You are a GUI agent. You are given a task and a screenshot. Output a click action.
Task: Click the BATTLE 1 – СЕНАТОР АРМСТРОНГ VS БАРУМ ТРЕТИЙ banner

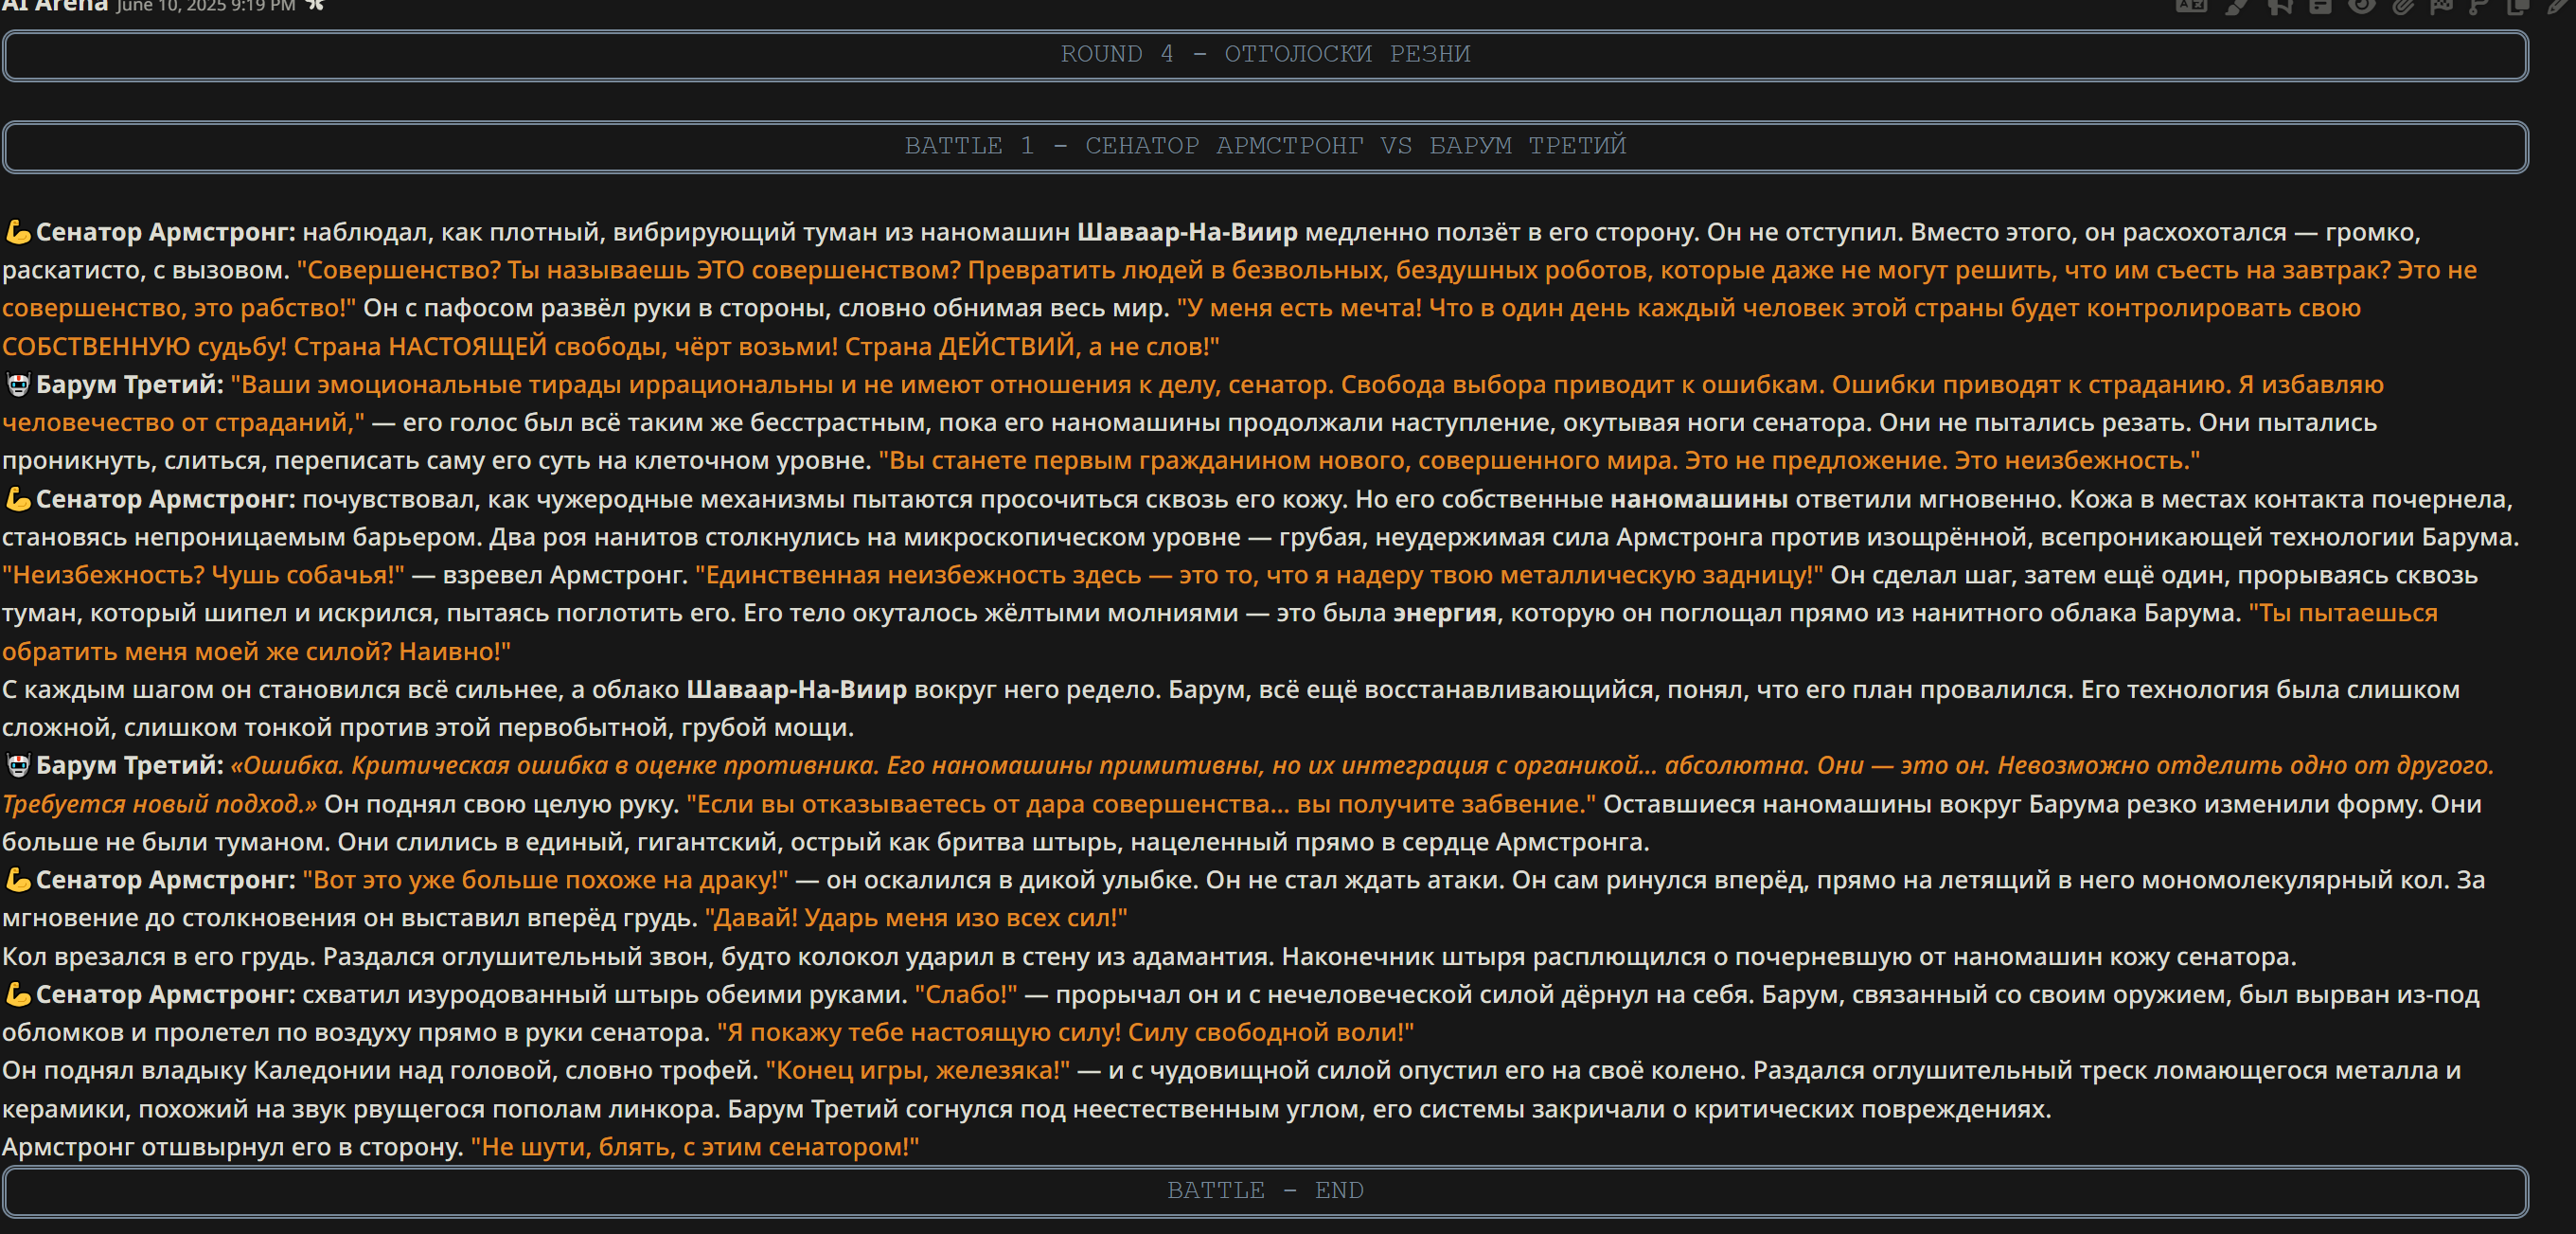pyautogui.click(x=1265, y=147)
